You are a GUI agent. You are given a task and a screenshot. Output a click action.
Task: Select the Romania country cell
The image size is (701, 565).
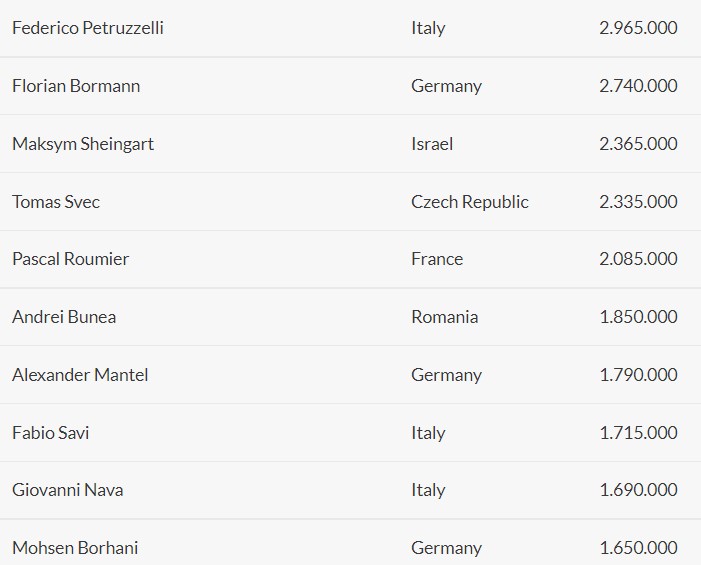(x=445, y=317)
